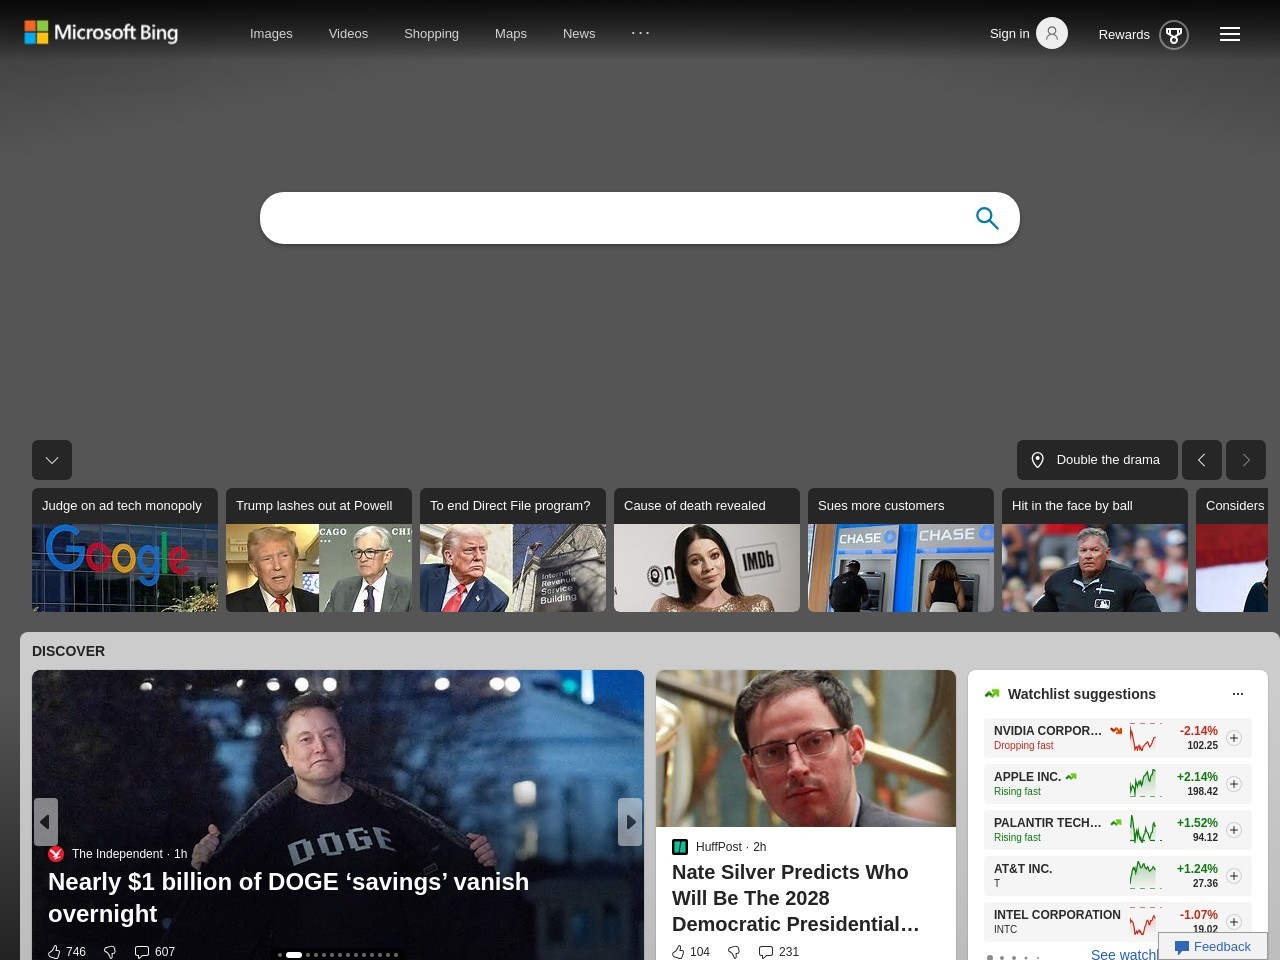The width and height of the screenshot is (1280, 960).
Task: Add Palantir to the watchlist
Action: point(1234,830)
